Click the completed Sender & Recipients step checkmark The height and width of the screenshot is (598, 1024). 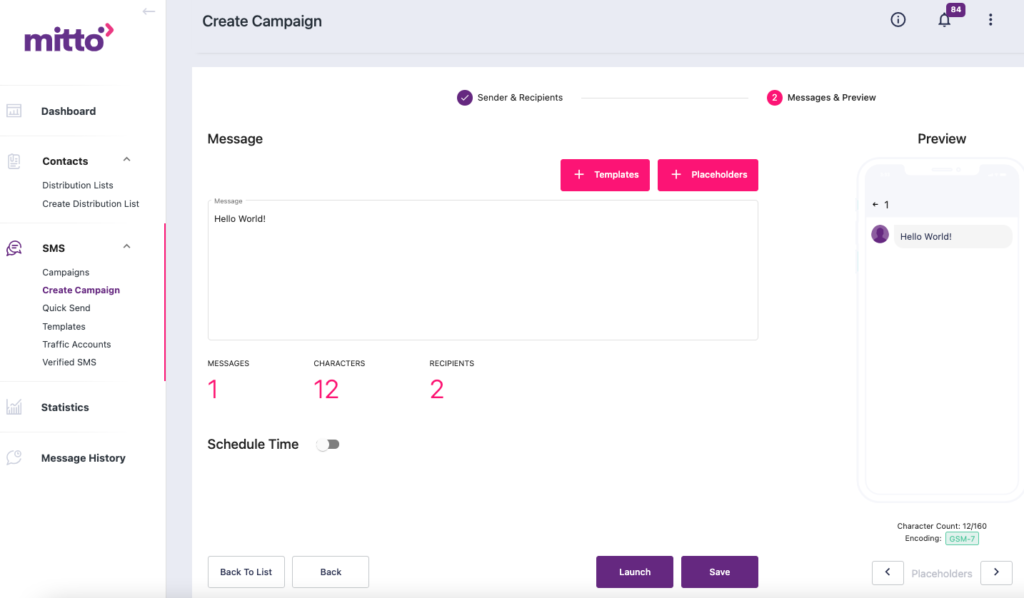coord(464,97)
